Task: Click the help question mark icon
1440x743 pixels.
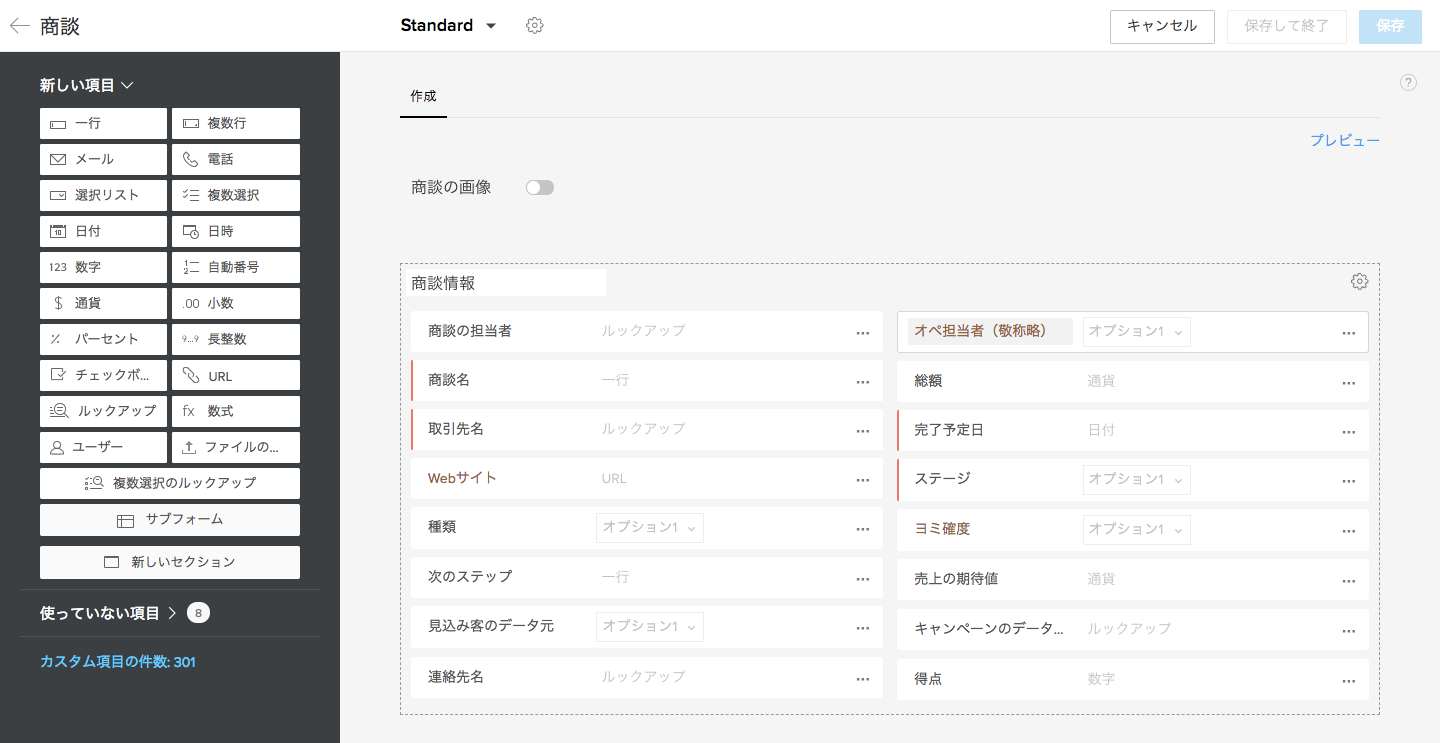Action: pyautogui.click(x=1408, y=83)
